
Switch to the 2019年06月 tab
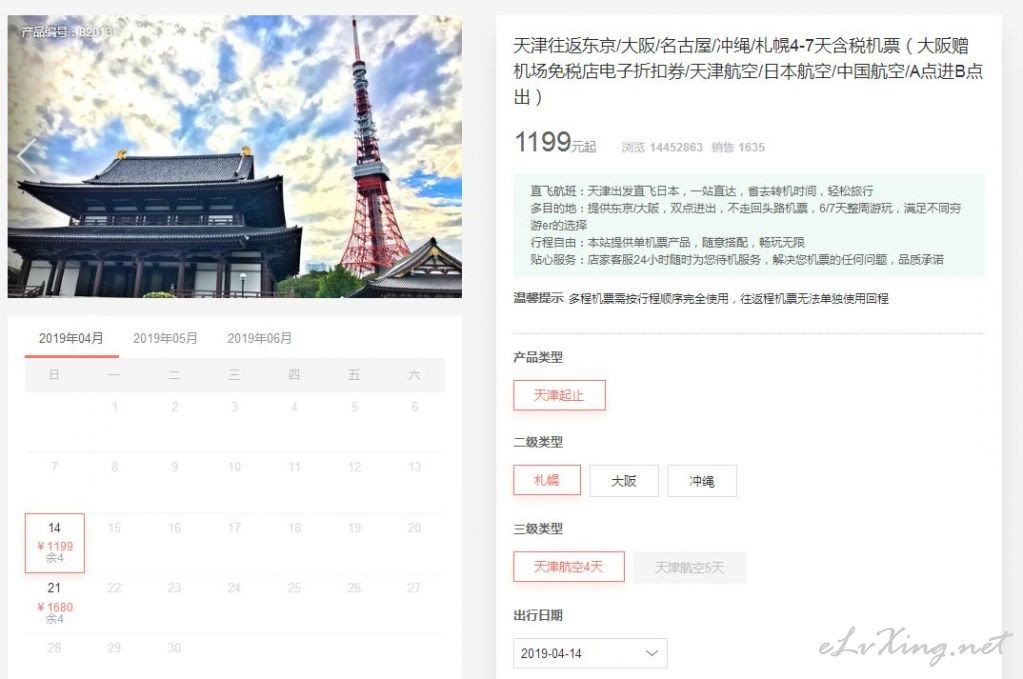[259, 338]
